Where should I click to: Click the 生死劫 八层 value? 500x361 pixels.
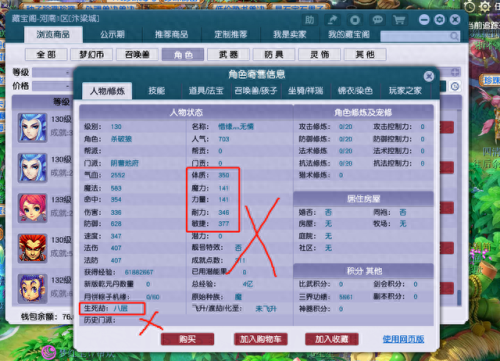[120, 308]
